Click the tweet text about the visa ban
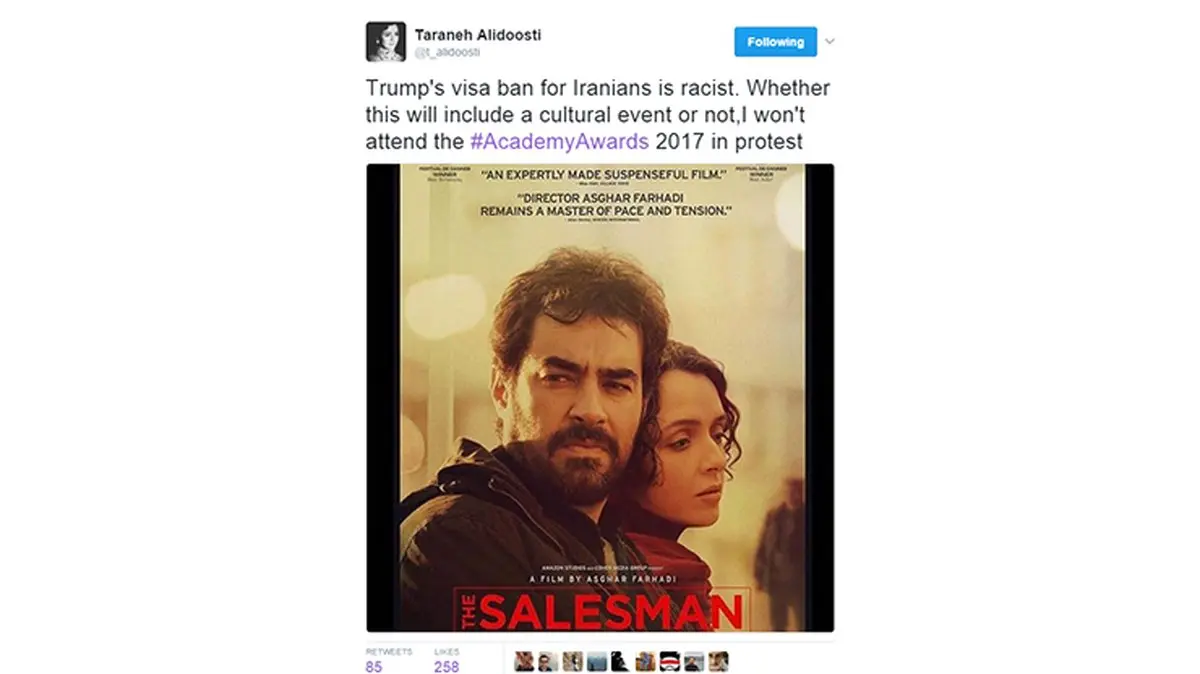This screenshot has height=674, width=1200. [598, 115]
